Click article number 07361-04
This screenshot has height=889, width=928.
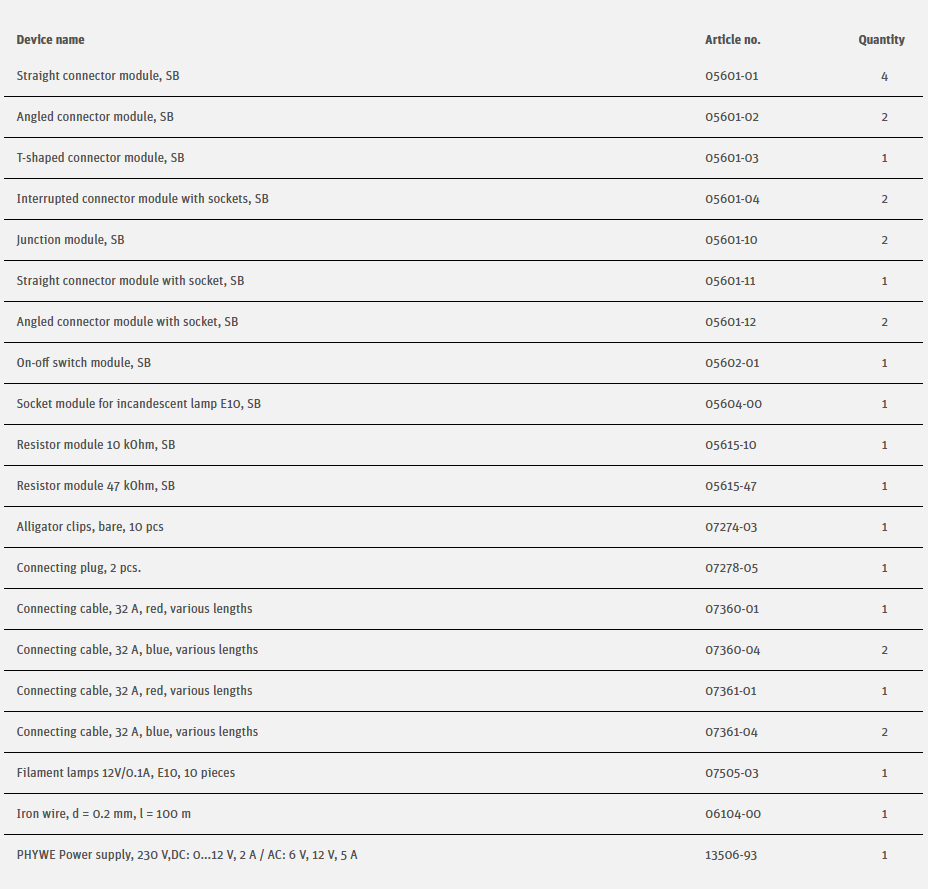point(732,732)
